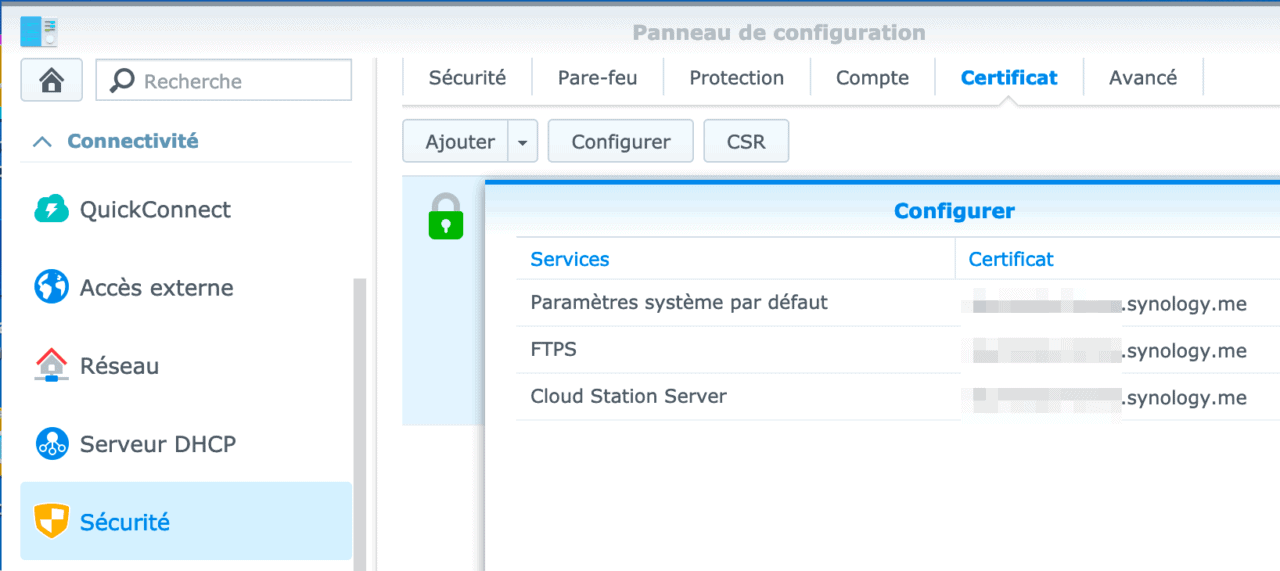Collapse the Connectivité section
Screen dimensions: 1280x571
point(42,141)
